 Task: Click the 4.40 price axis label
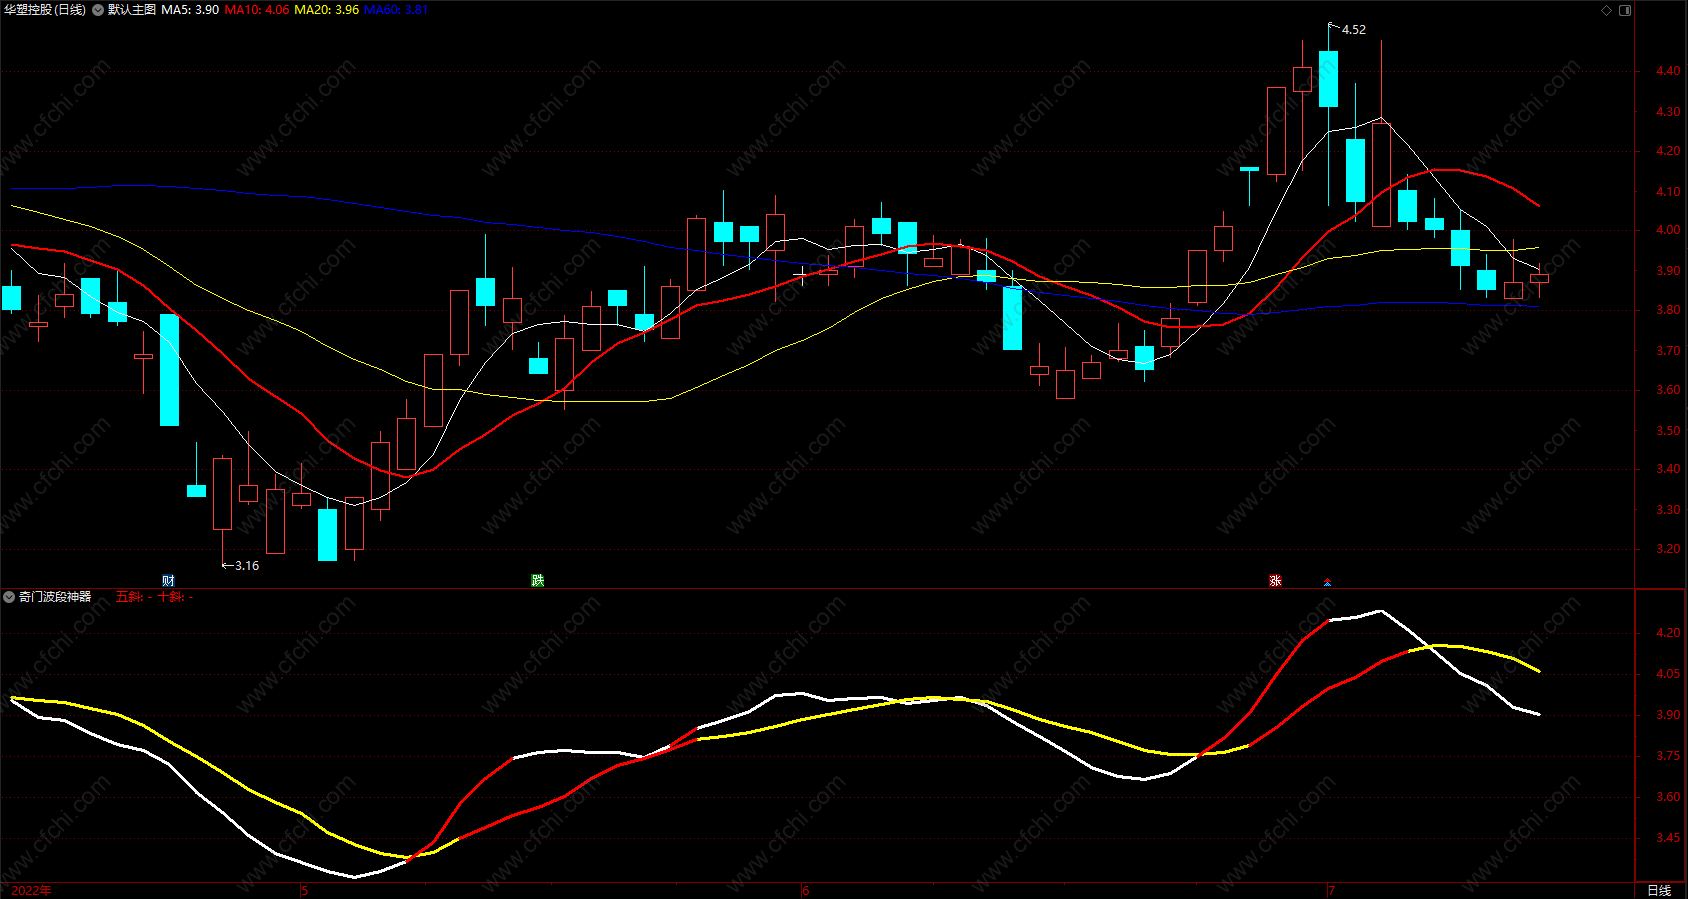(1668, 71)
